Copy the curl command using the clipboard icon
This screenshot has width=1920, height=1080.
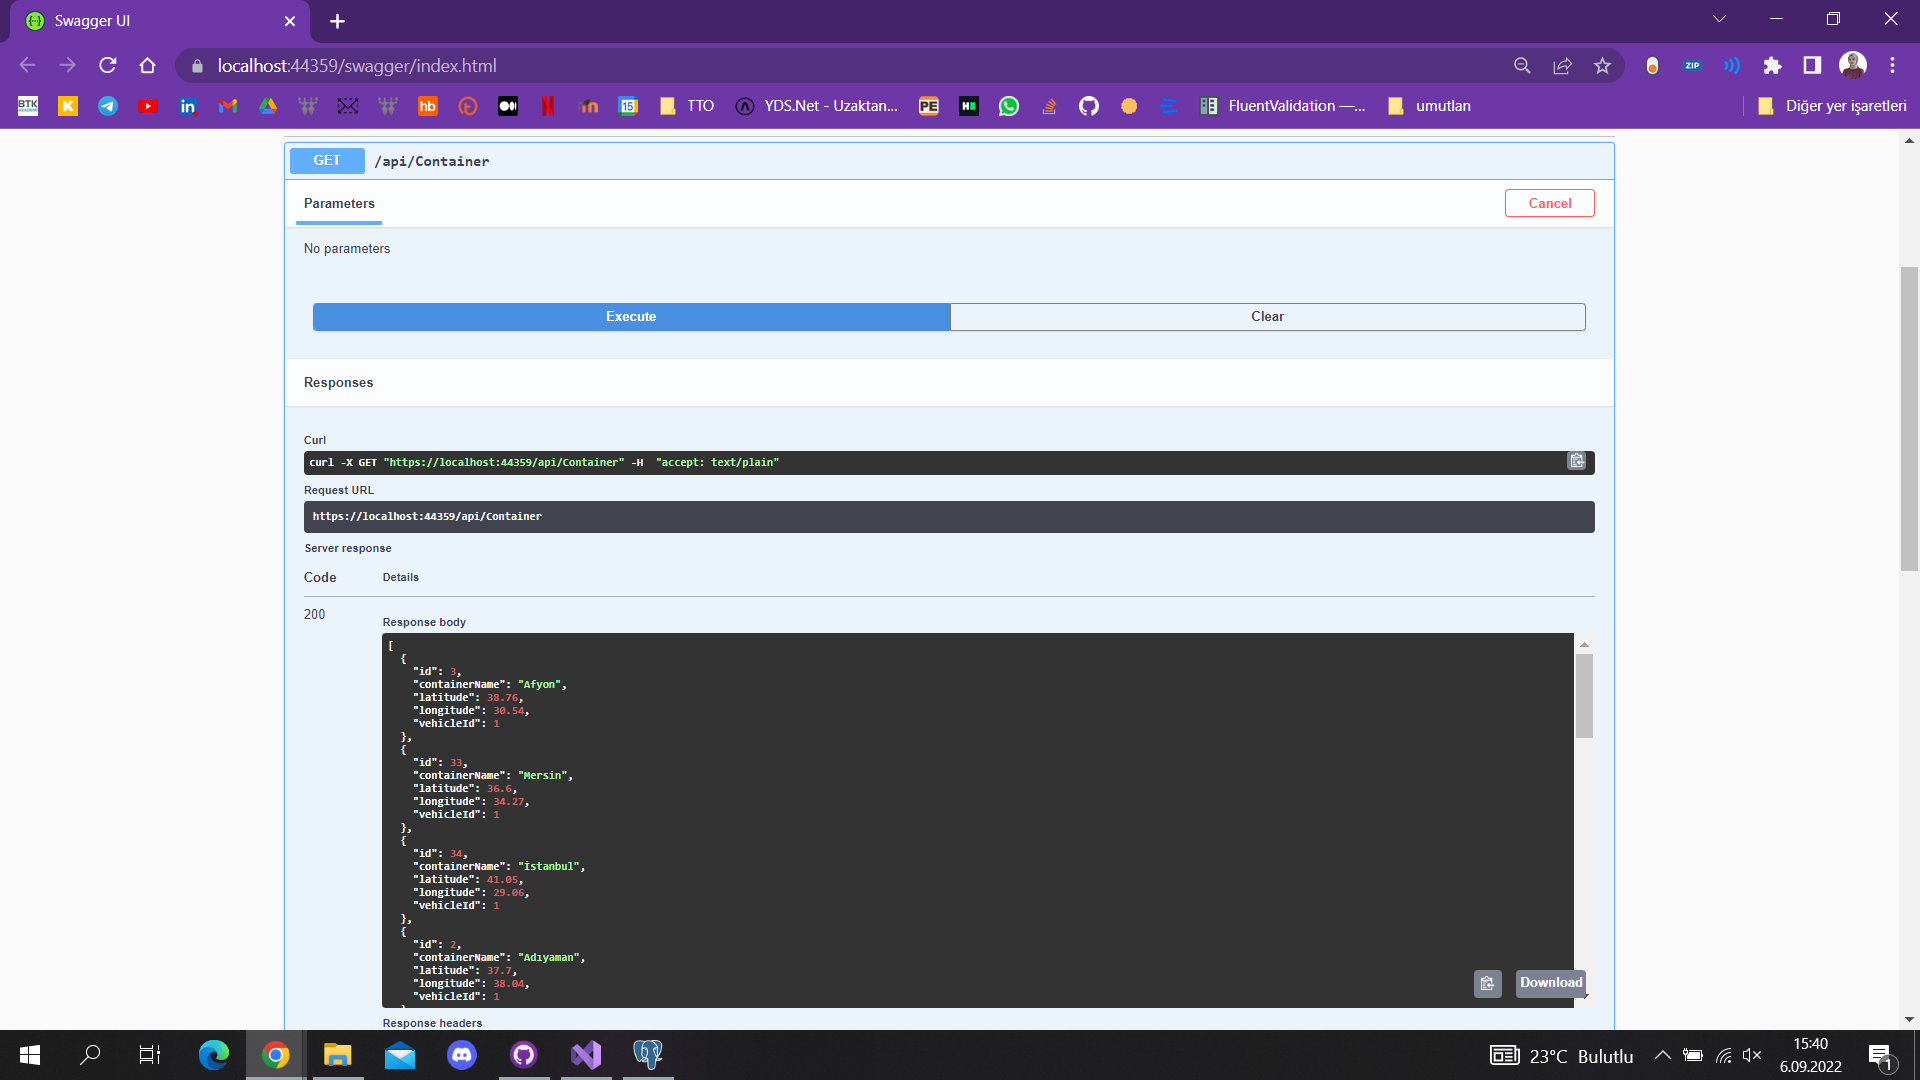[x=1576, y=462]
